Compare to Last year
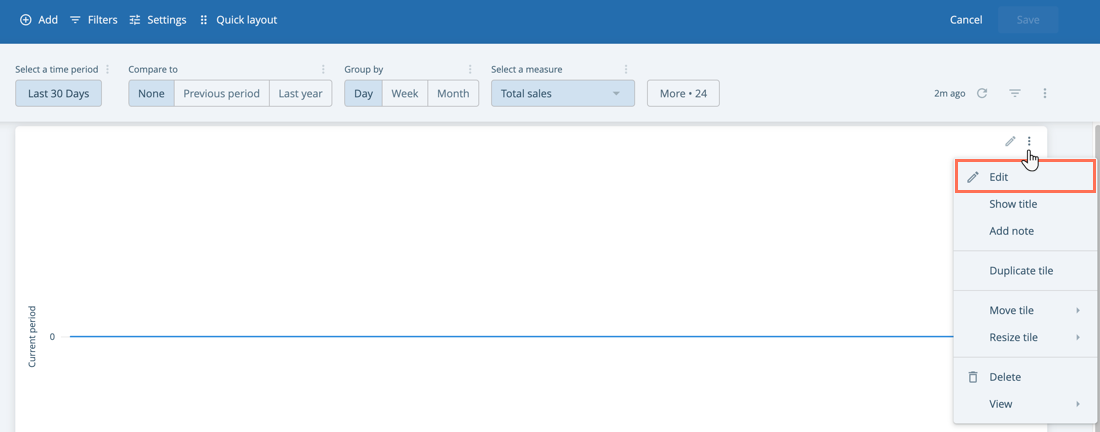 click(x=300, y=93)
